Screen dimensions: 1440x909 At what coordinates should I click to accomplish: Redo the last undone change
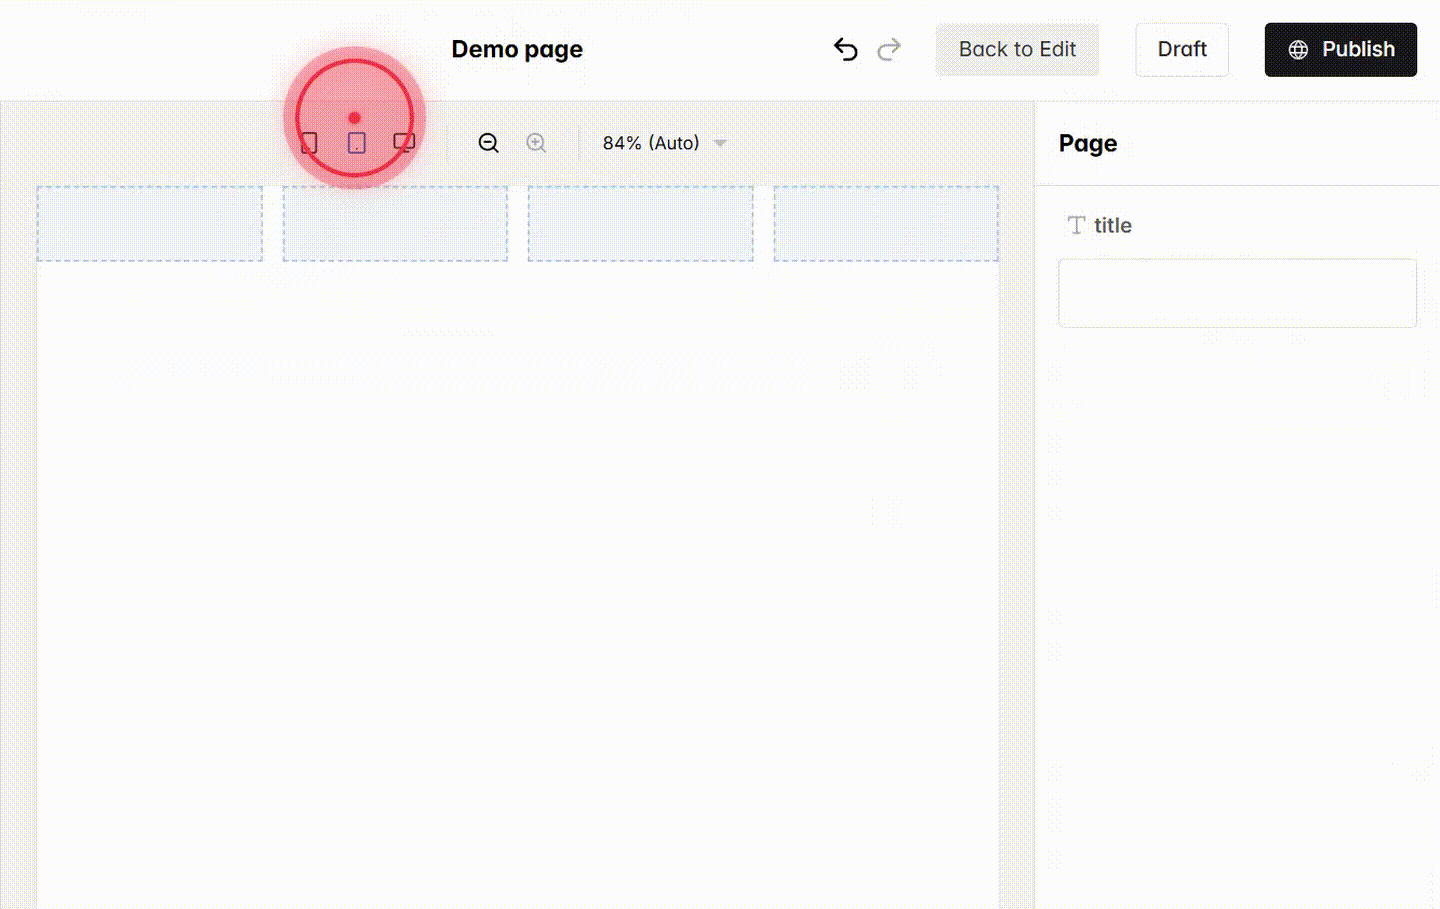(889, 49)
